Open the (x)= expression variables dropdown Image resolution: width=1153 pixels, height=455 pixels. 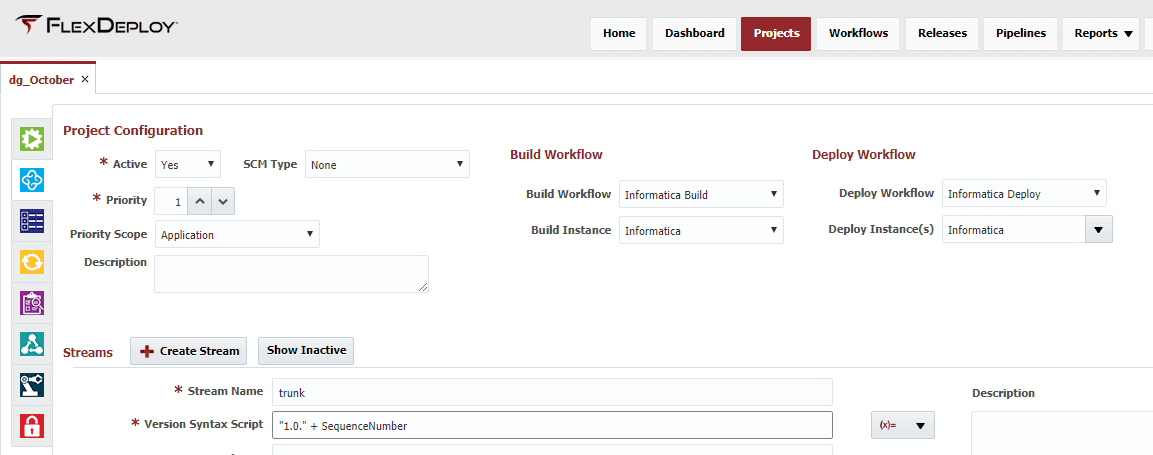(903, 425)
